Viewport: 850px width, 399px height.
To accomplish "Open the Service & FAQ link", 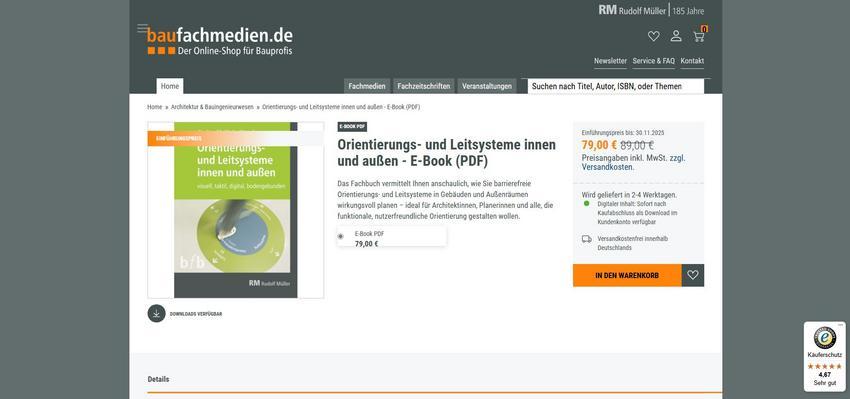I will tap(654, 61).
